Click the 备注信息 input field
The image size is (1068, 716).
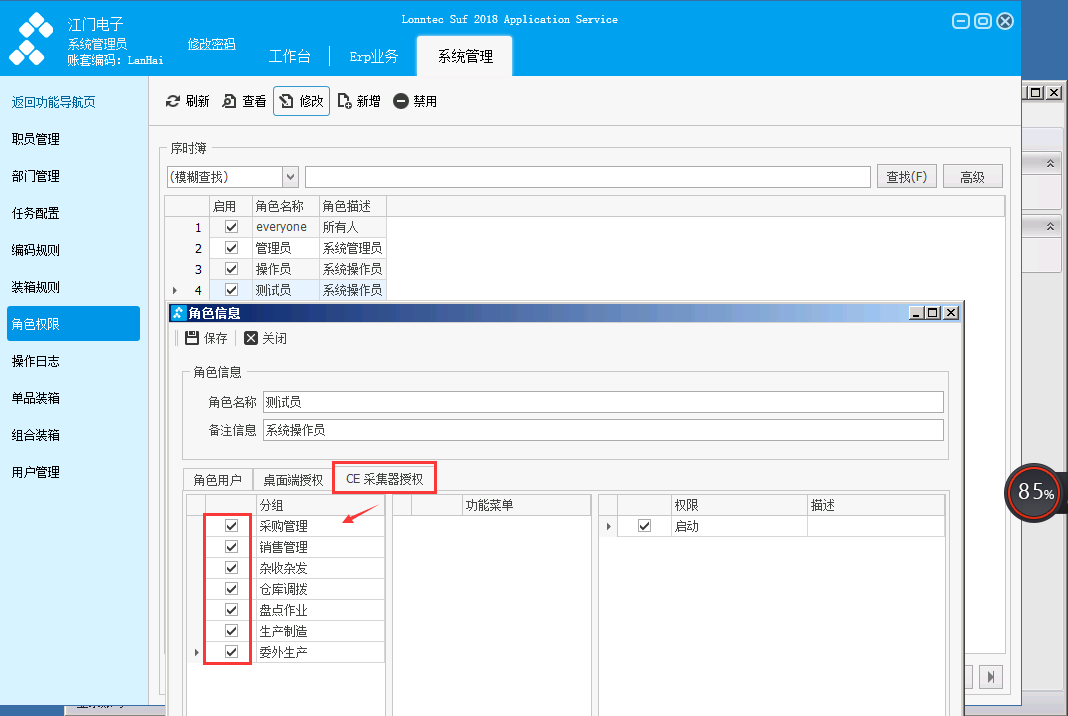tap(603, 430)
